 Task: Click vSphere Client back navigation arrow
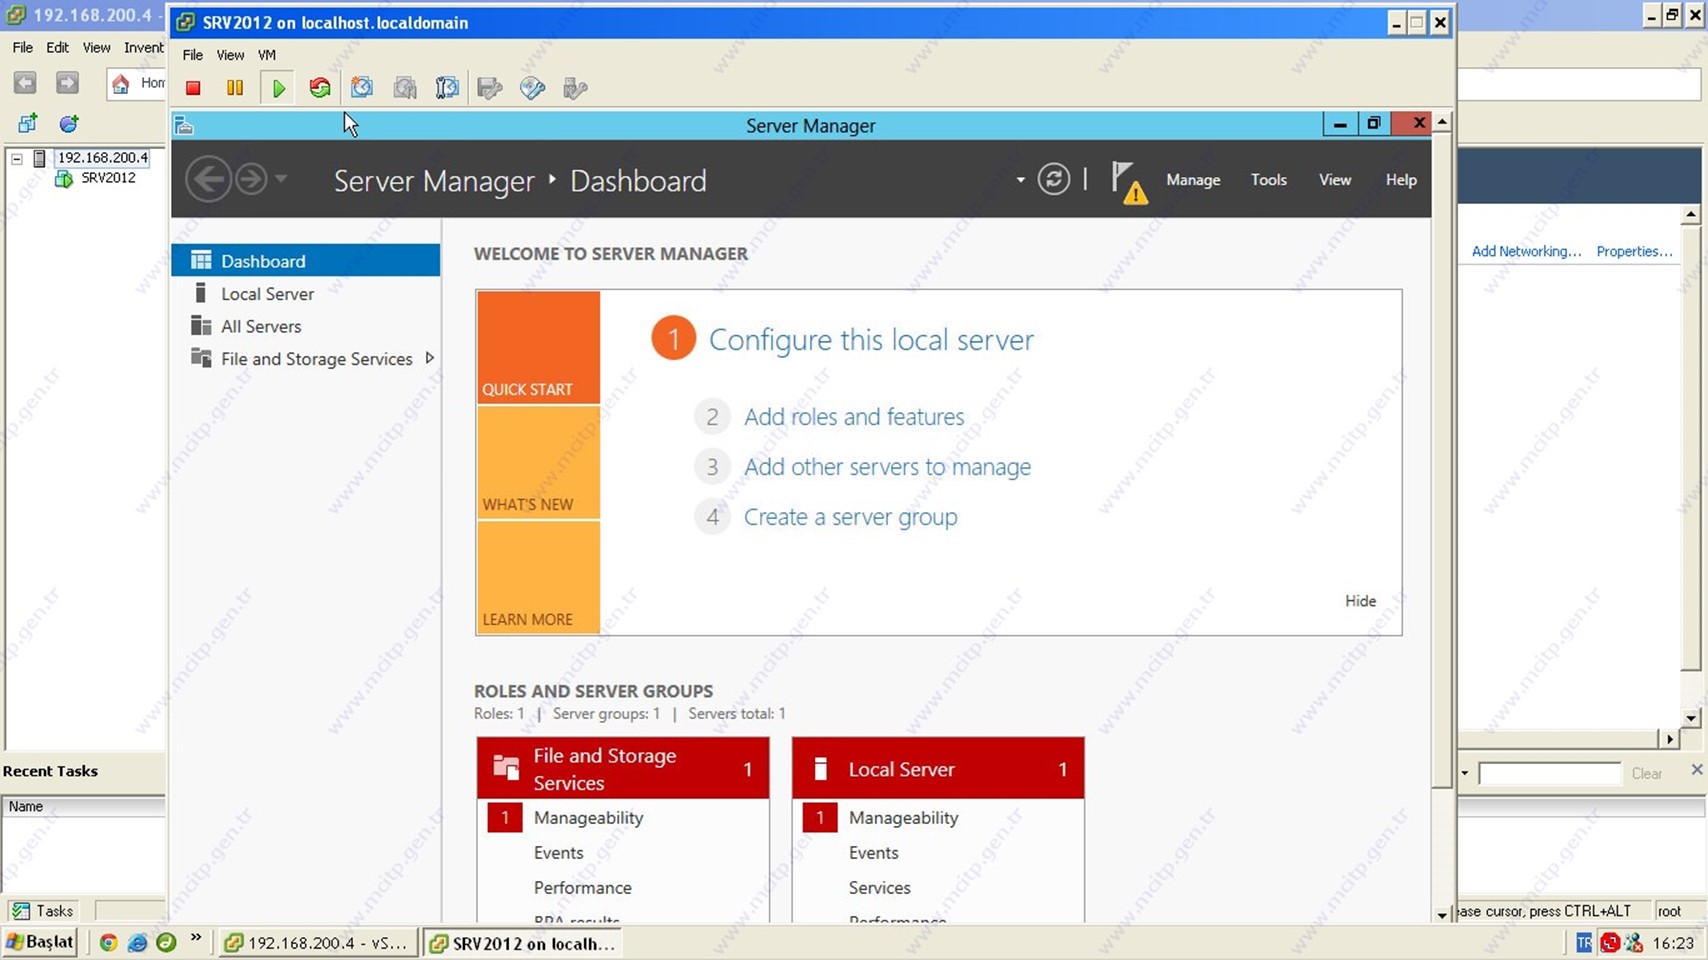(25, 83)
